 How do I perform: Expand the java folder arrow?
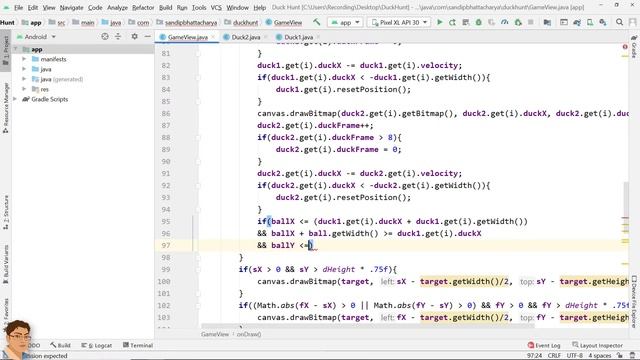[x=24, y=69]
